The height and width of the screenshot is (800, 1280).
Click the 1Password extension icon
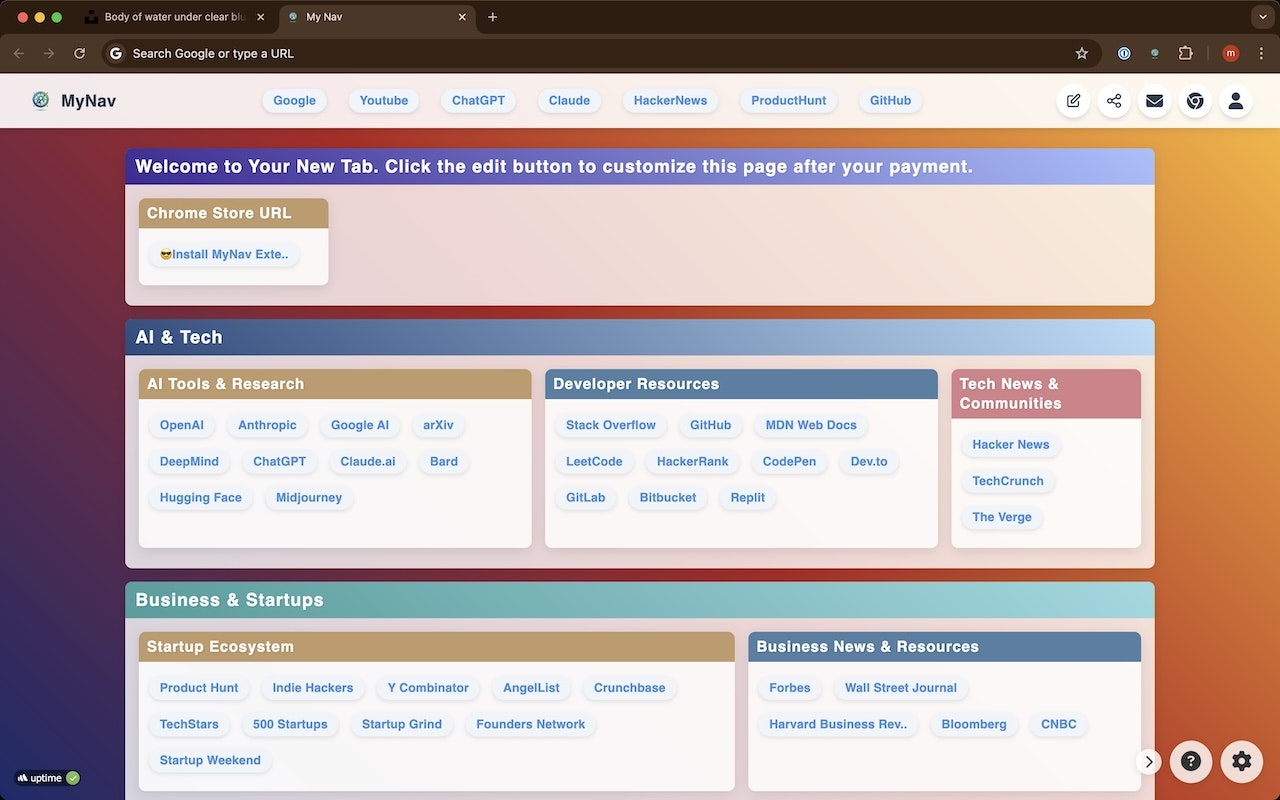click(1124, 53)
